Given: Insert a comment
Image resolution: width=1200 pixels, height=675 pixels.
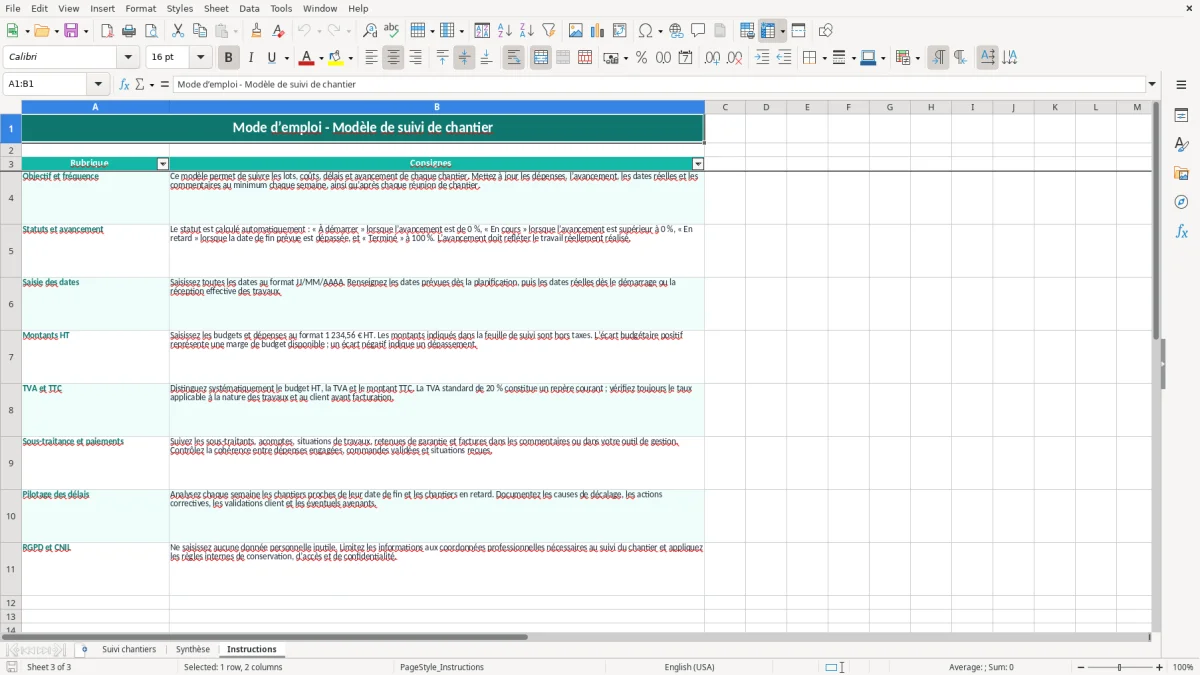Looking at the screenshot, I should [x=698, y=31].
